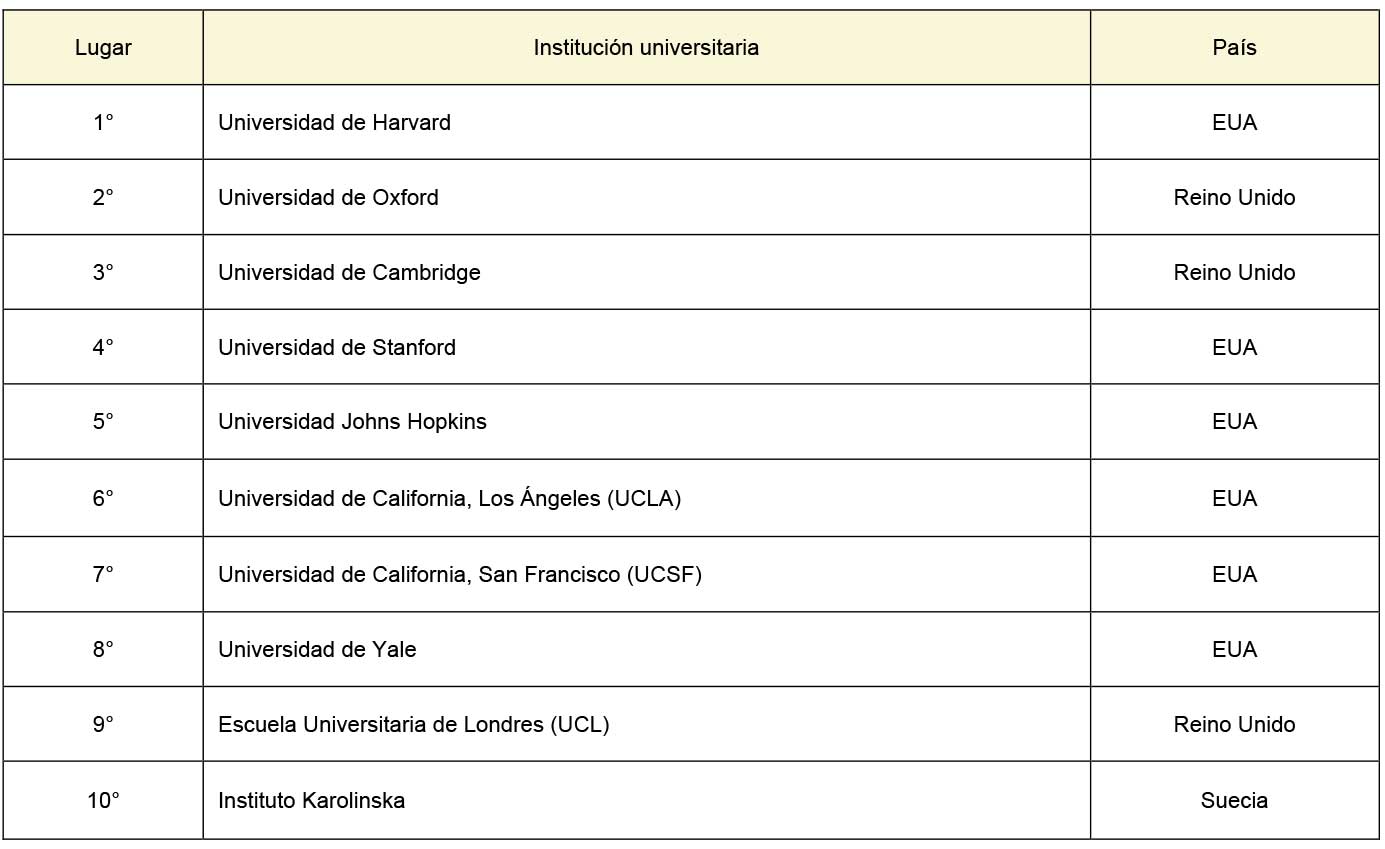Select the 1° ranking cell
This screenshot has height=849, width=1385.
[x=103, y=123]
